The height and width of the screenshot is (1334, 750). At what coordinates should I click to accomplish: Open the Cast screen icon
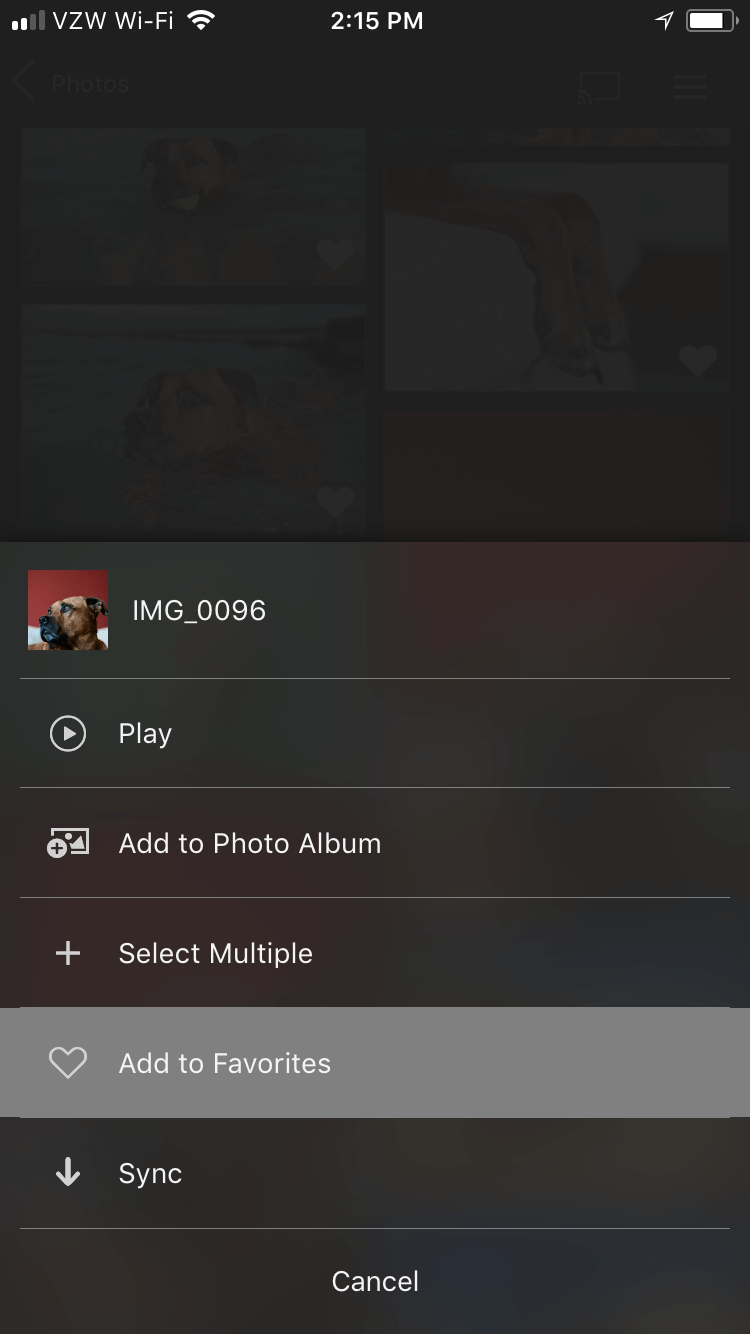coord(599,87)
